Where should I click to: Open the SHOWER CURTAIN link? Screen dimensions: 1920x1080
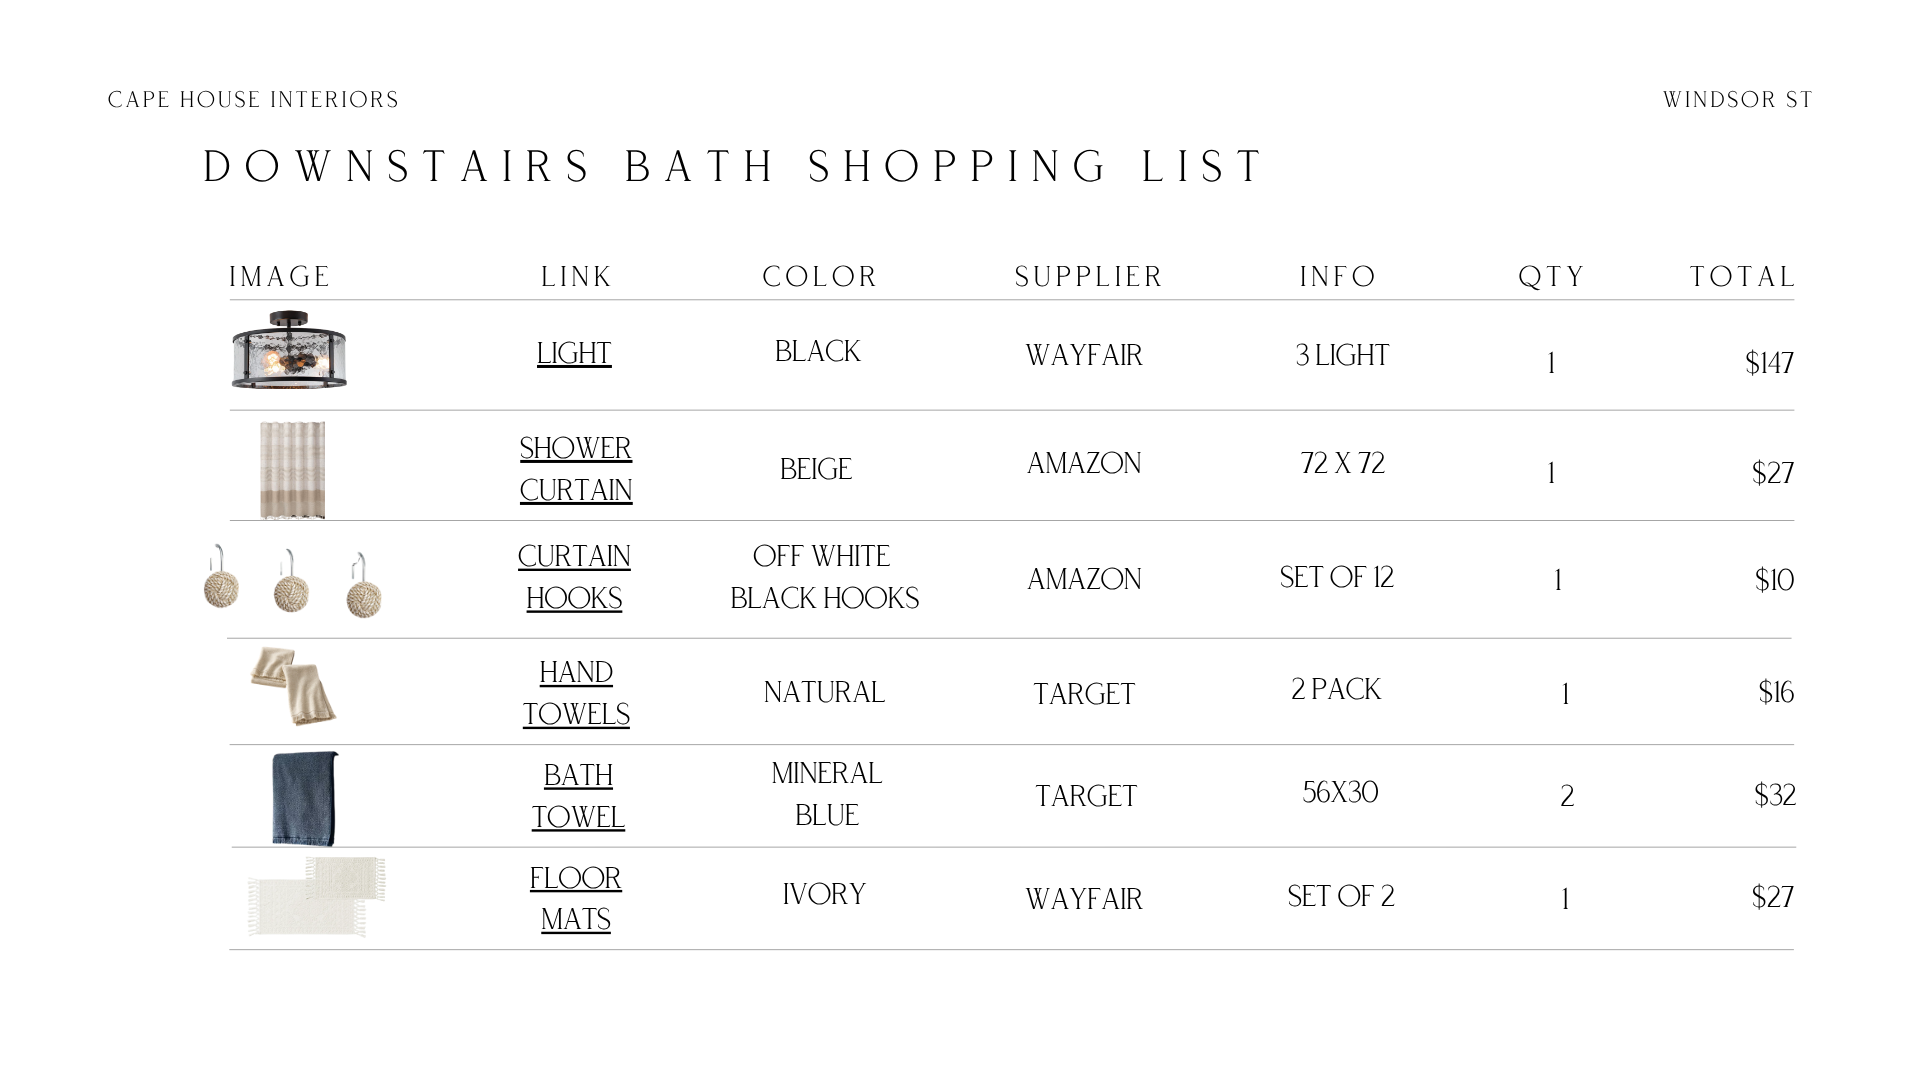coord(576,469)
